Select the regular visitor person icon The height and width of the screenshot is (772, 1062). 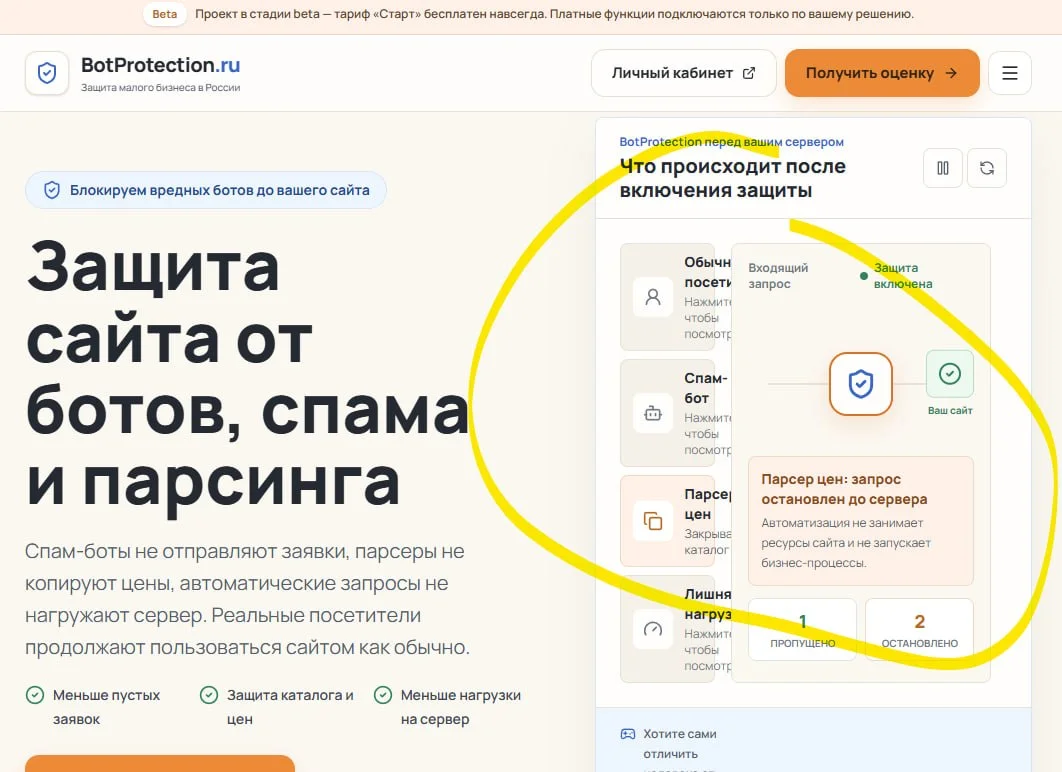pyautogui.click(x=653, y=297)
